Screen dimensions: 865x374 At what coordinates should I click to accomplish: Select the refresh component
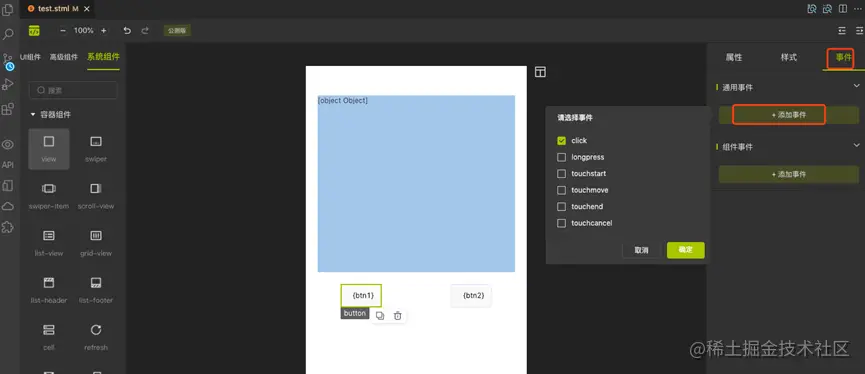pyautogui.click(x=95, y=337)
